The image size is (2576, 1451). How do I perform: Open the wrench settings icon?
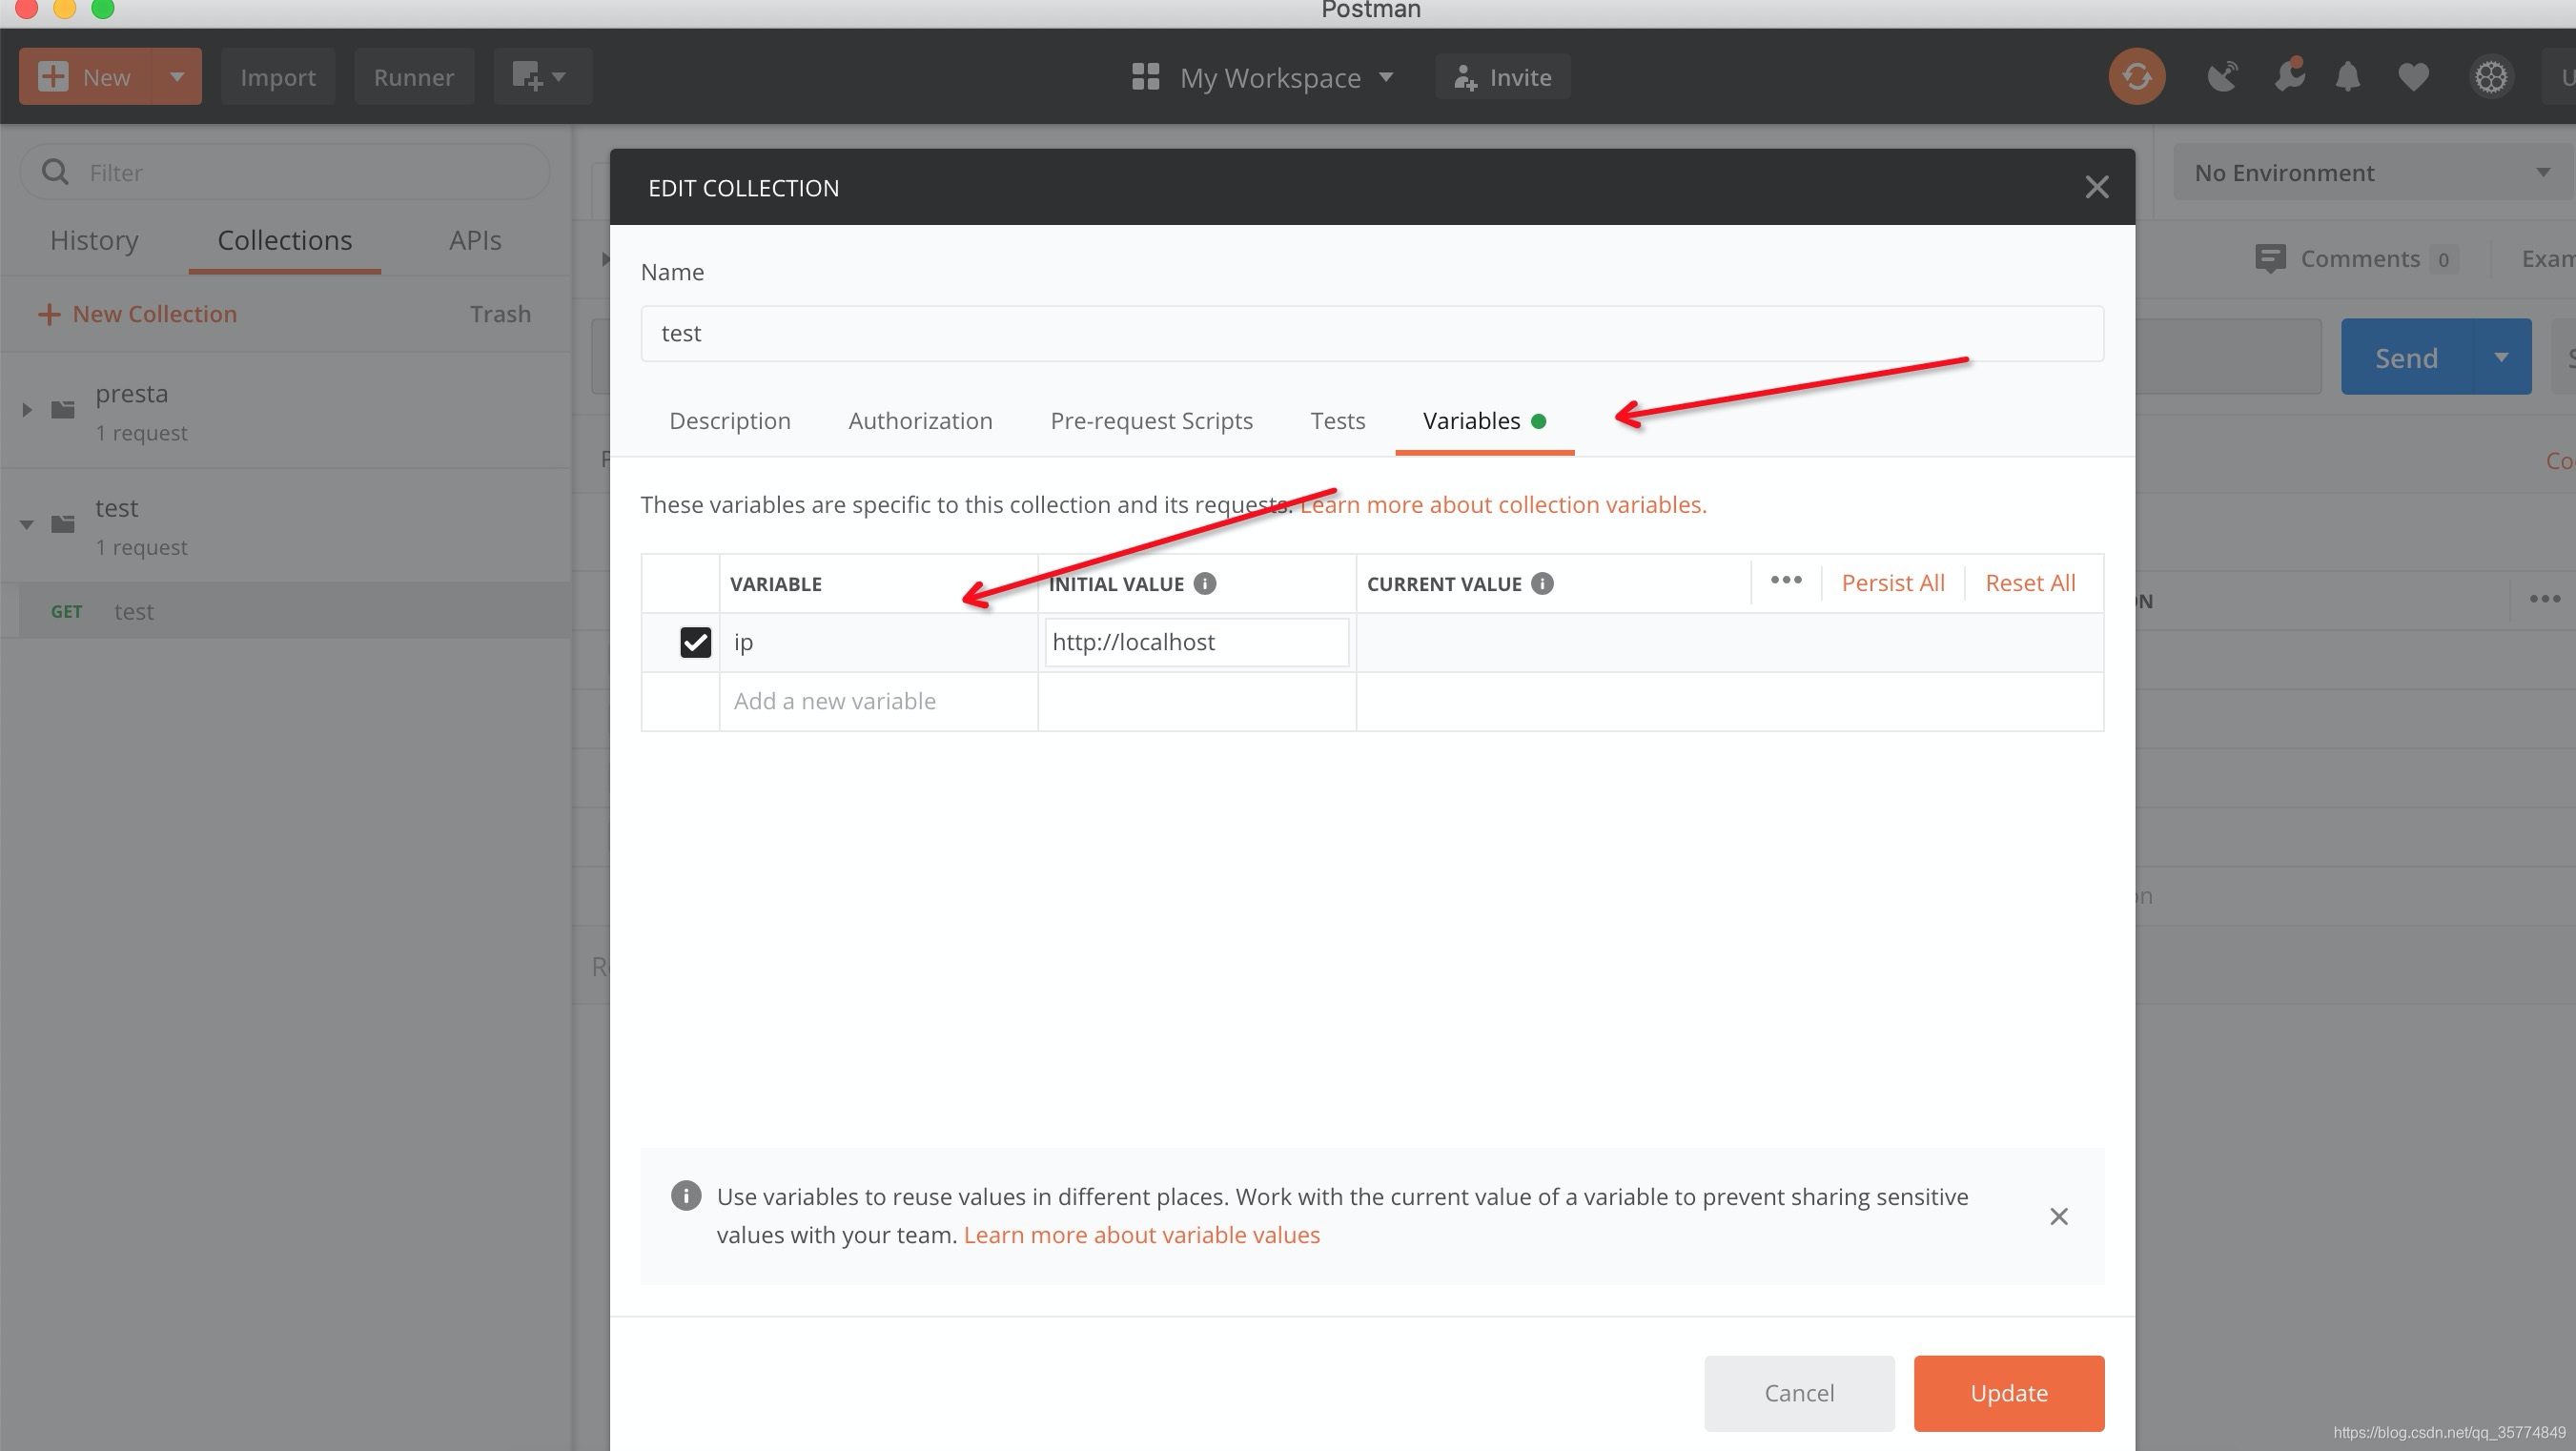2288,77
